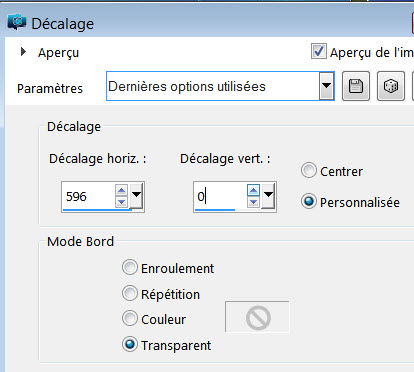Click the blue slider bar under Décalage horiz. field

pyautogui.click(x=98, y=210)
